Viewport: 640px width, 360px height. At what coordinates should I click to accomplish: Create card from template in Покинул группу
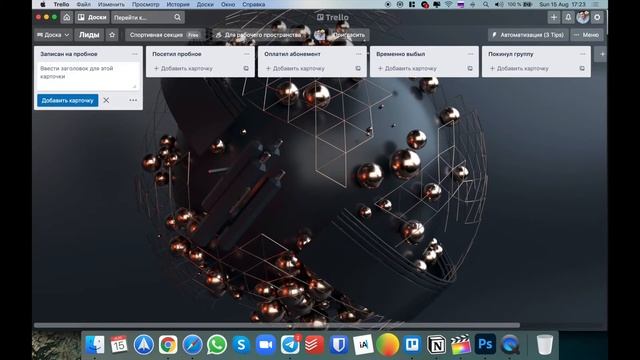click(582, 69)
